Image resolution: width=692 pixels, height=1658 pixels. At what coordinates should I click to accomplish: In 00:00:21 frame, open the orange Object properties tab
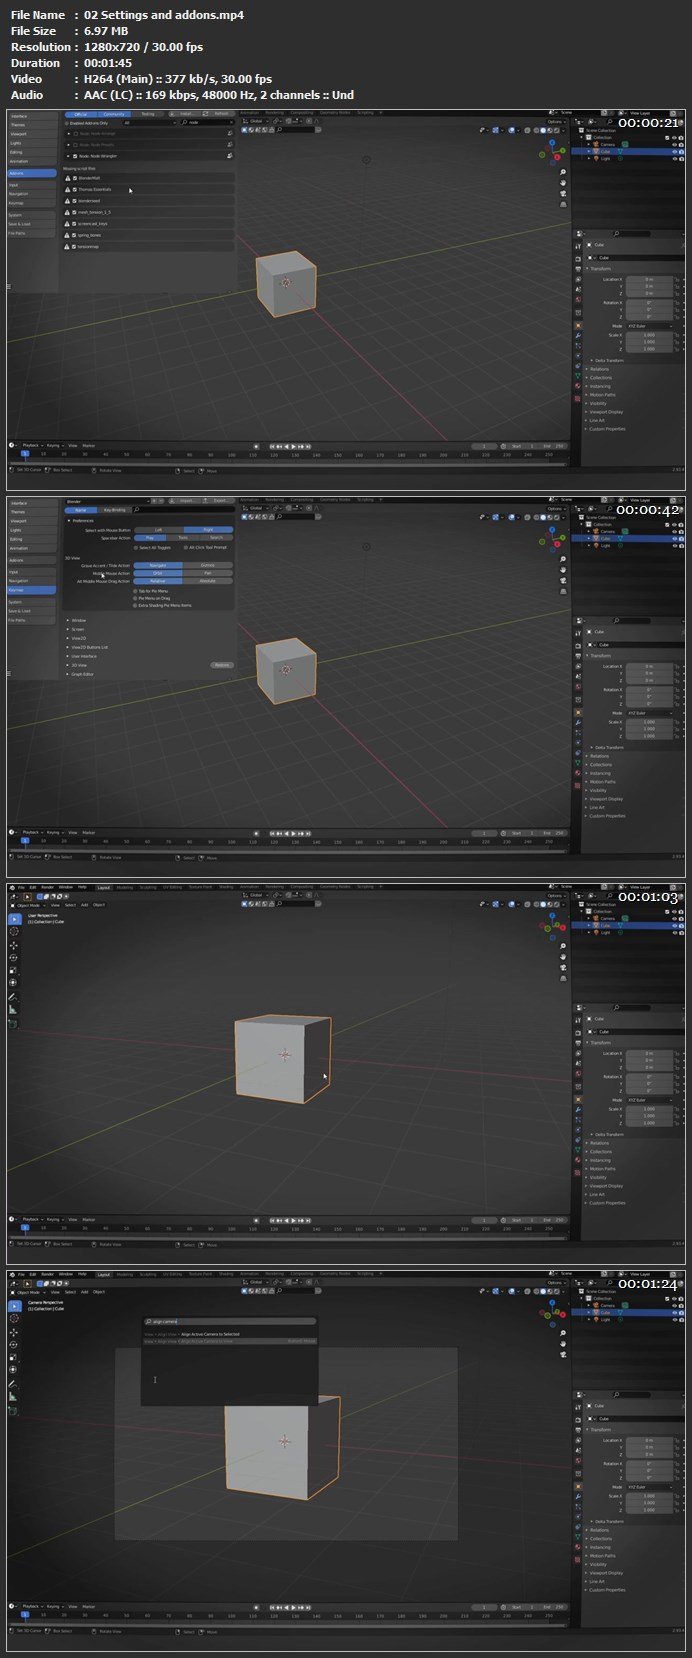(x=578, y=325)
